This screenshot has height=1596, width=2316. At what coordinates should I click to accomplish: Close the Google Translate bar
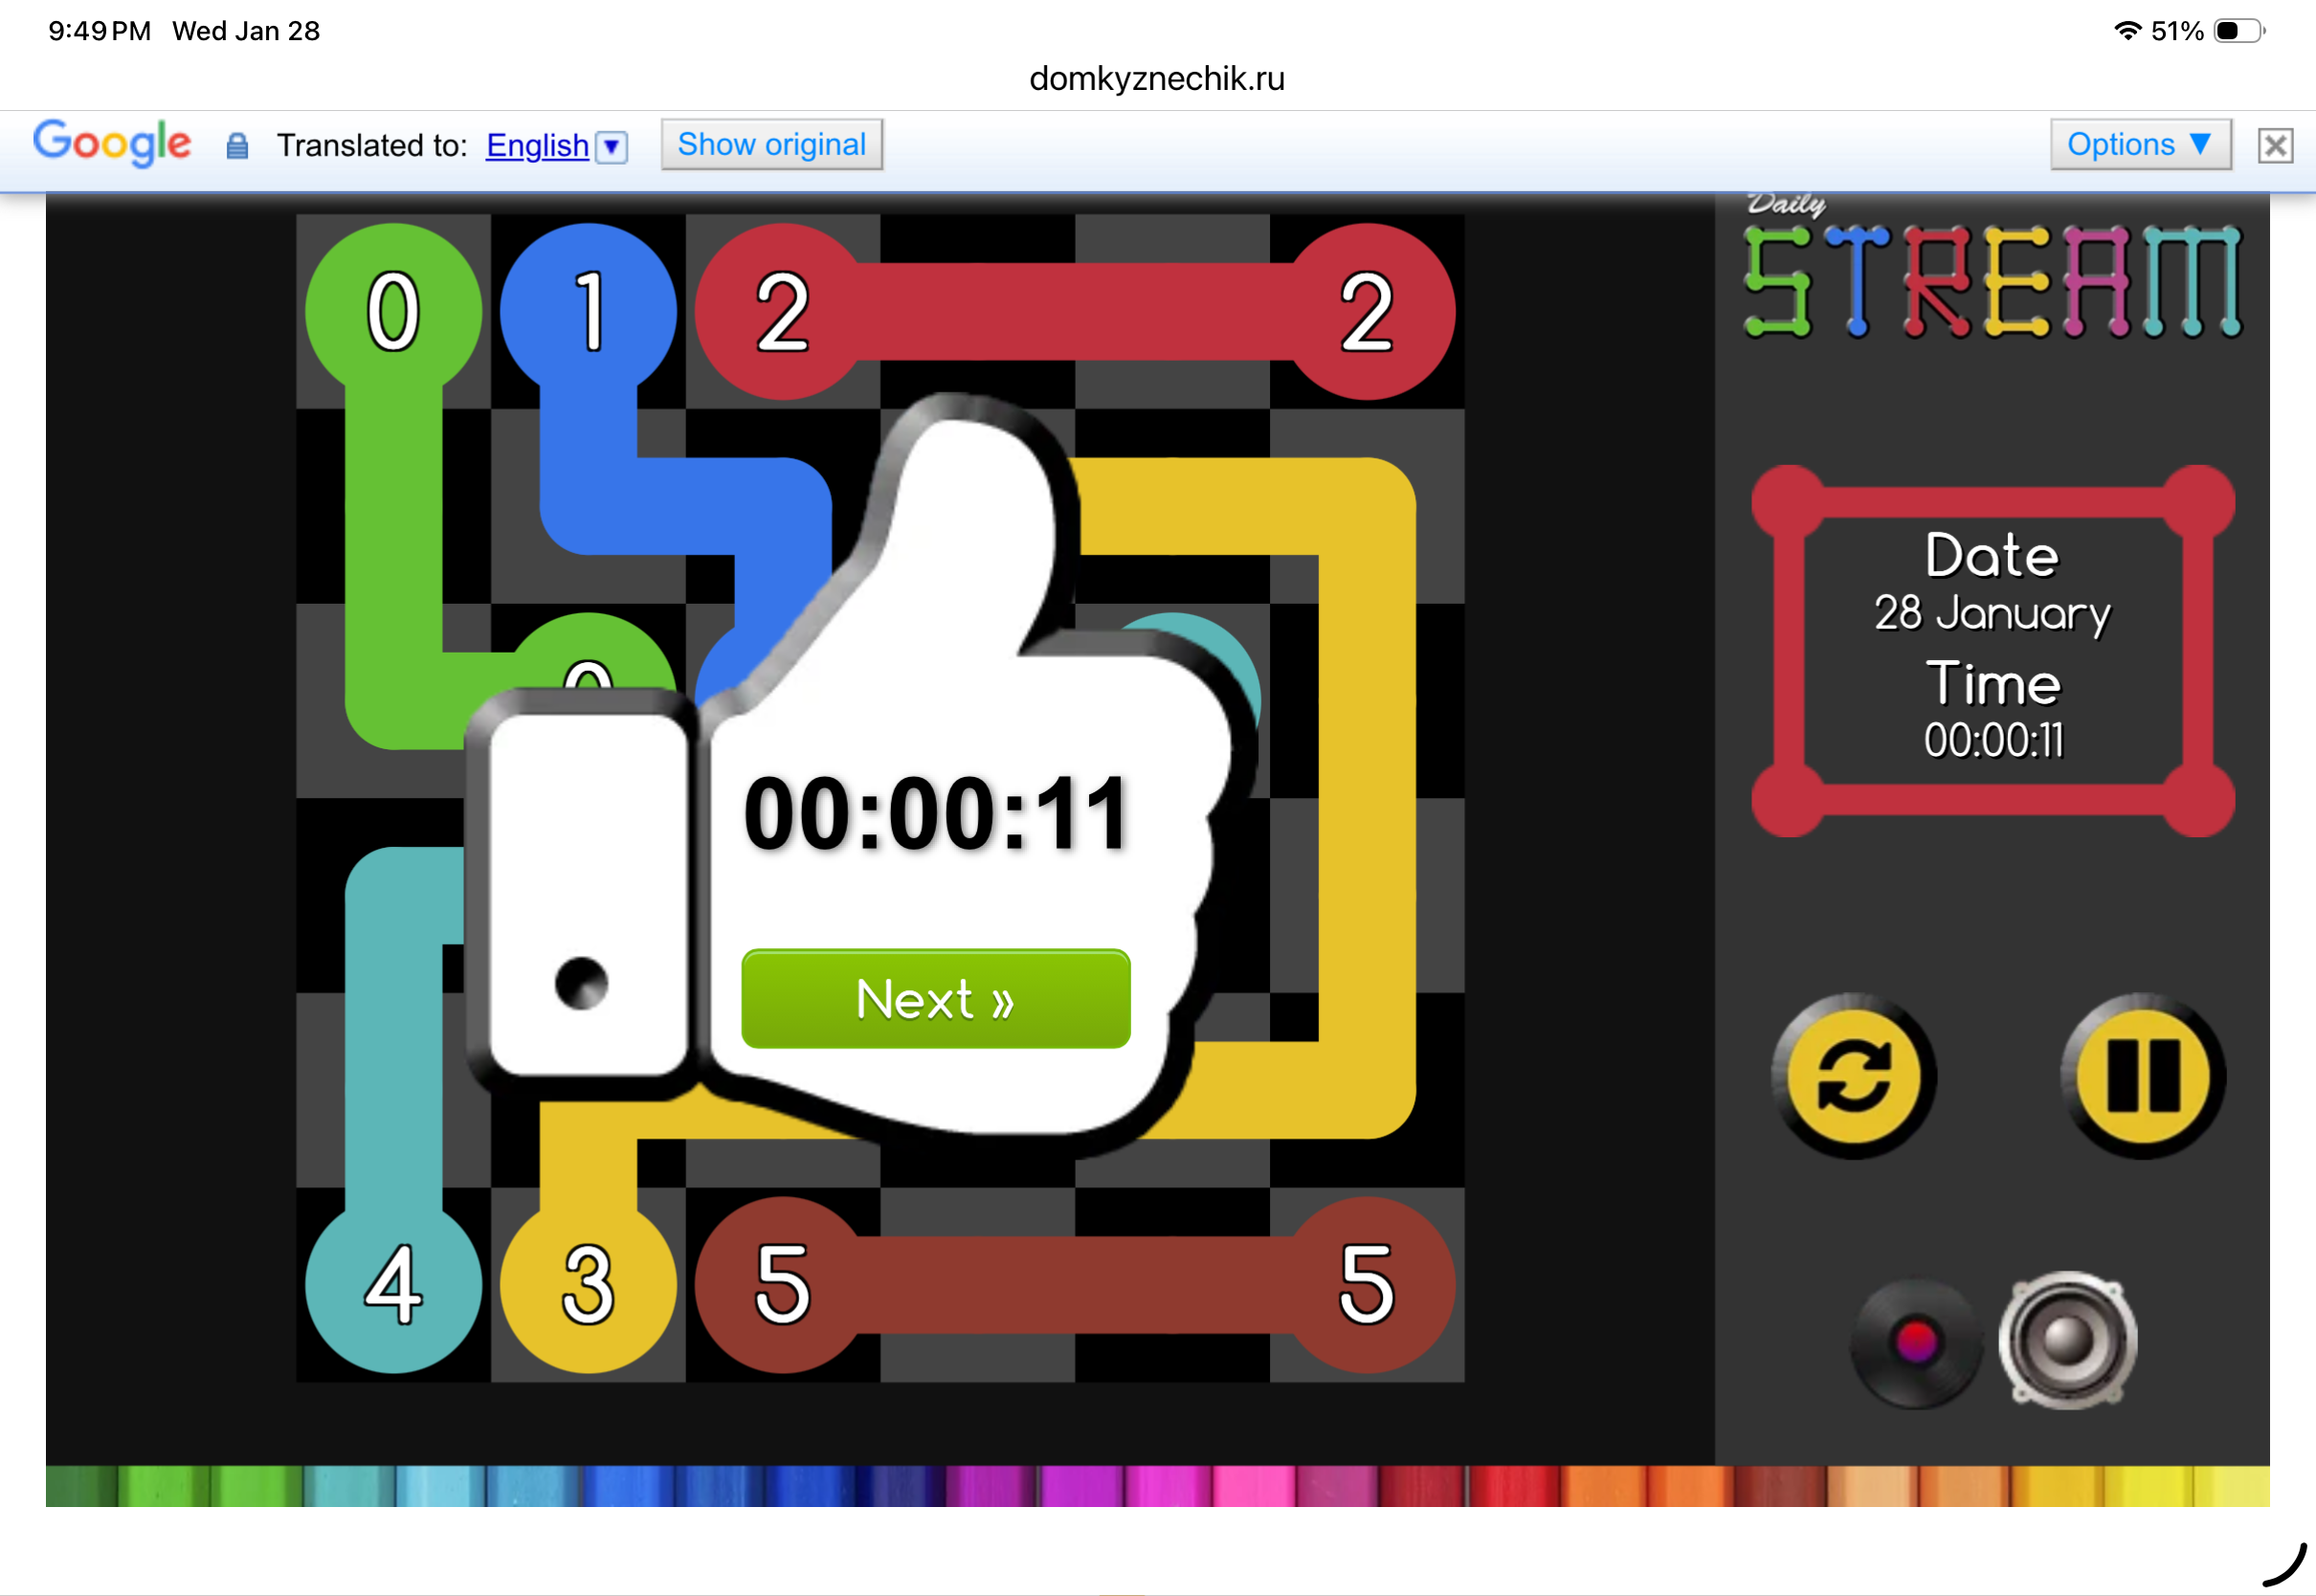tap(2275, 146)
